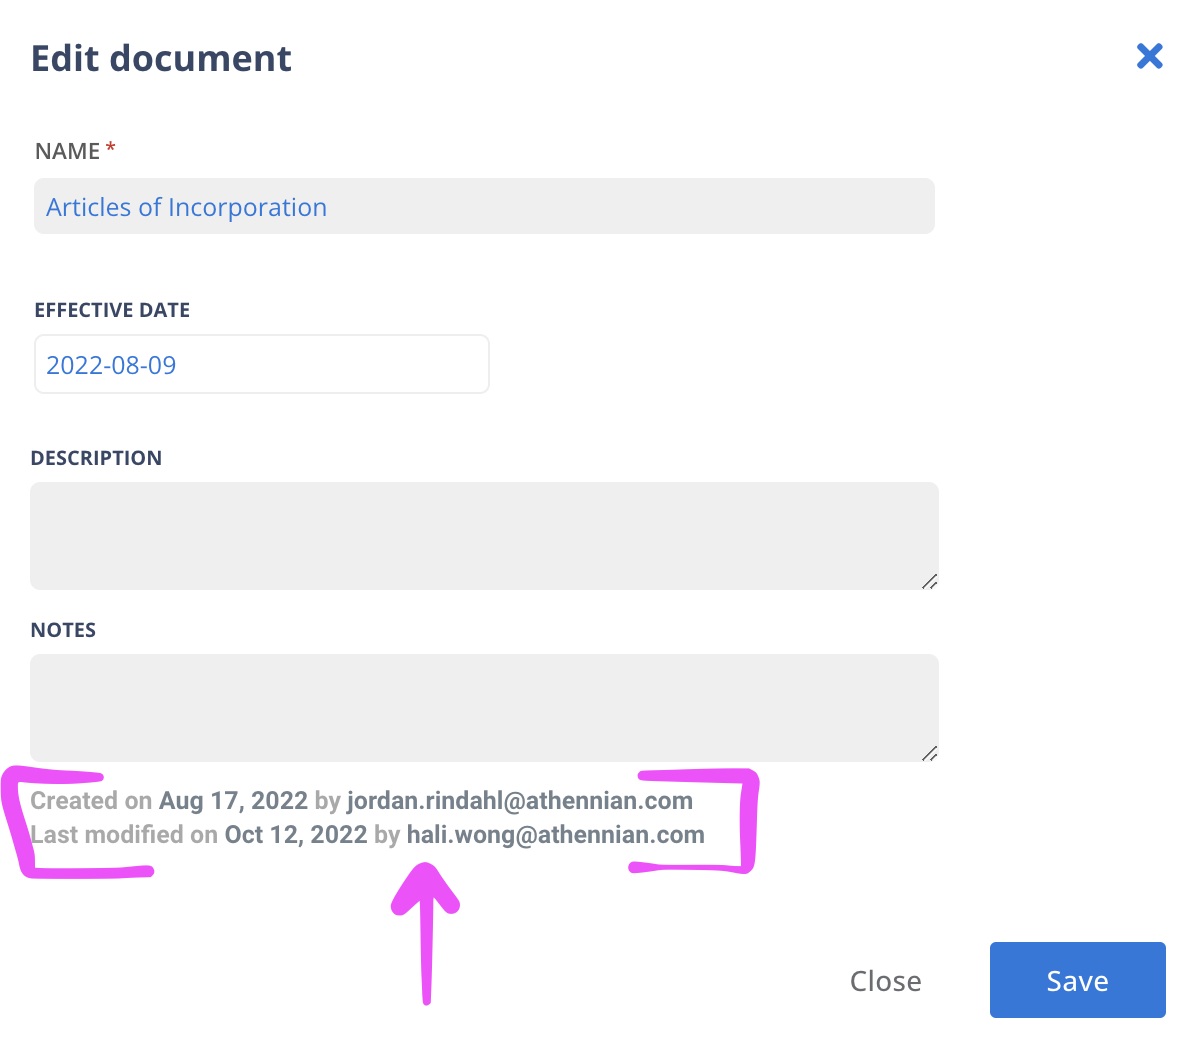Click the red required asterisk beside NAME
This screenshot has width=1196, height=1046.
point(111,148)
